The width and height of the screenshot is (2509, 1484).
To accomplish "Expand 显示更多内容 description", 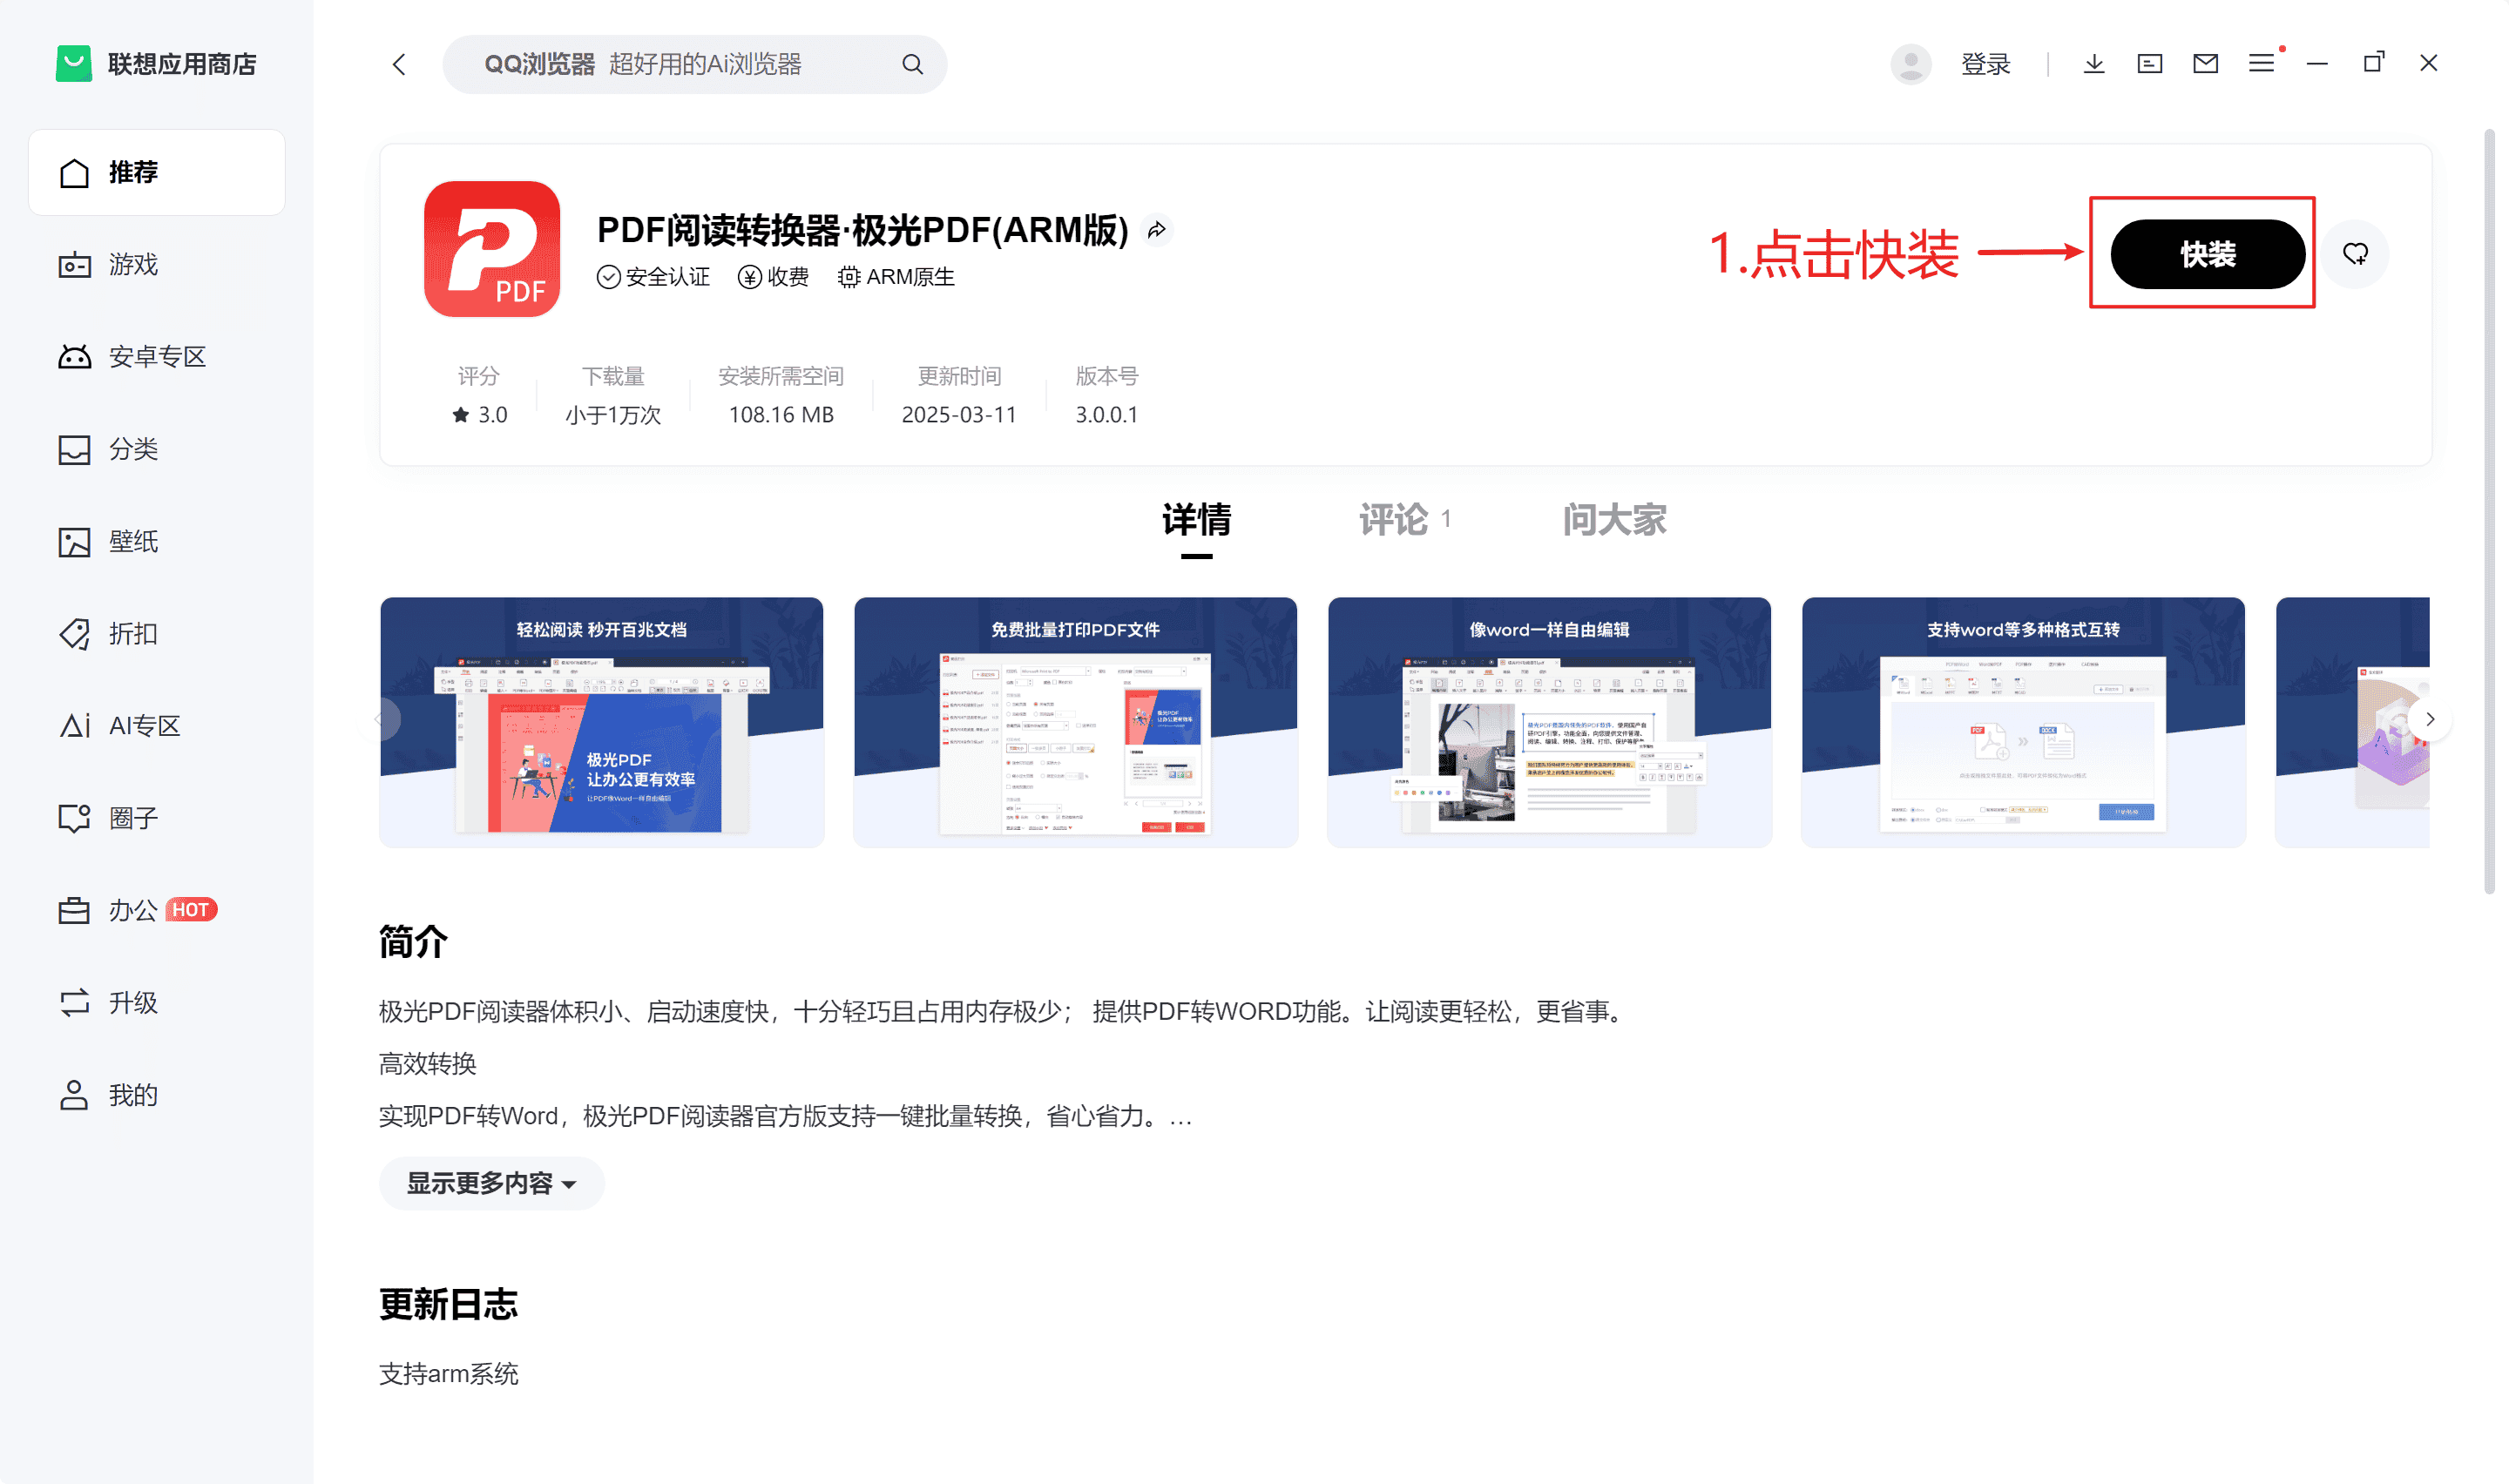I will (491, 1183).
